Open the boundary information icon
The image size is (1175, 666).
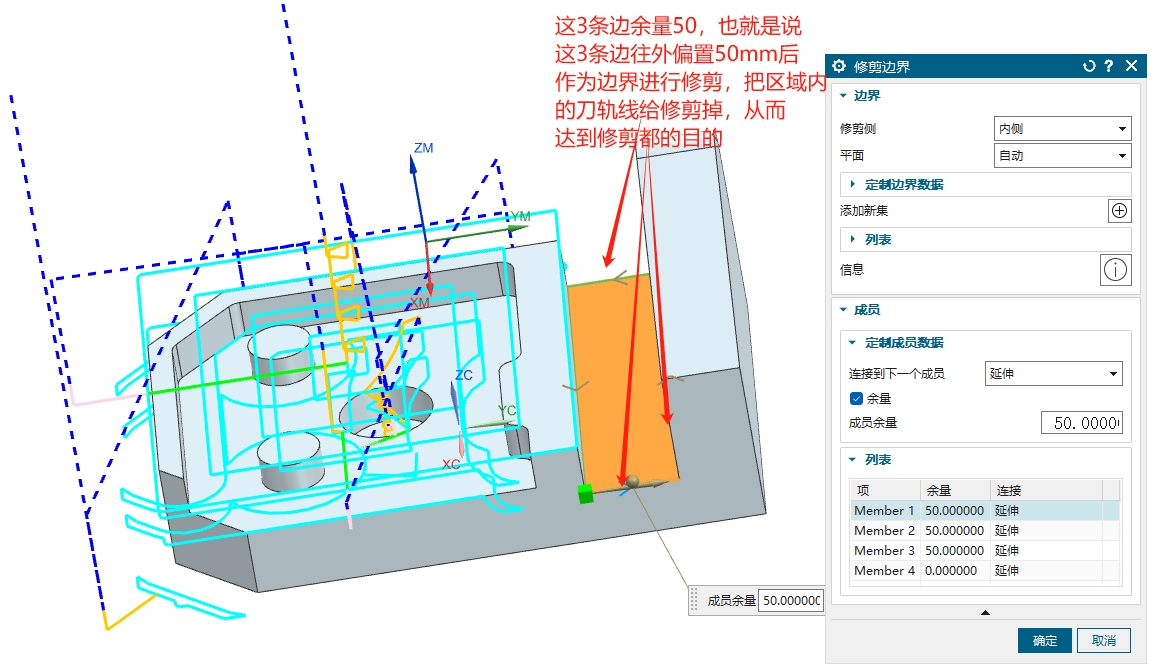point(1116,270)
